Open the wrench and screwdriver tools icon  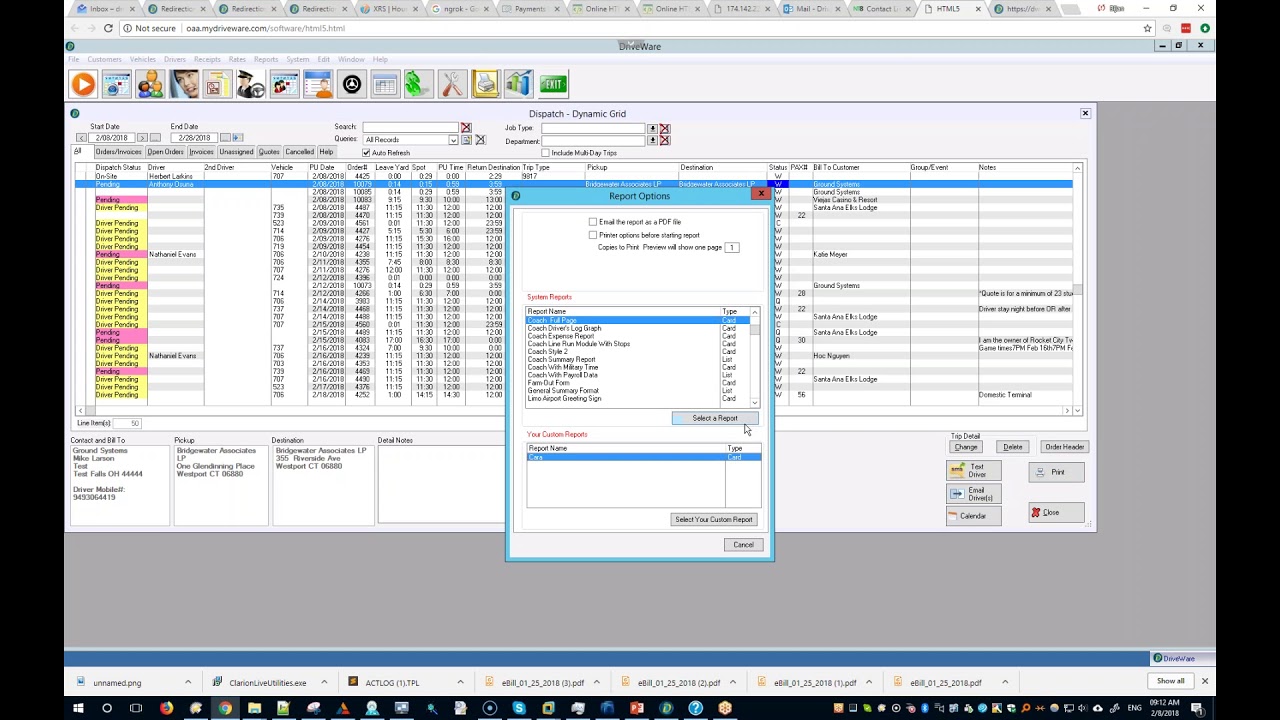tap(452, 85)
